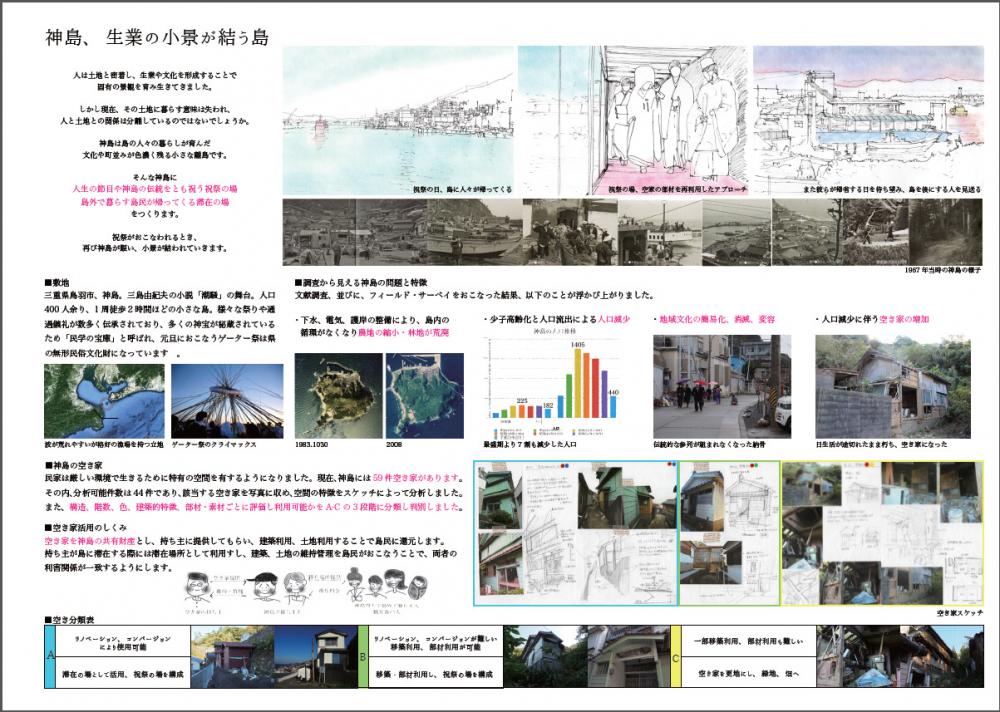Click the blue category A label
Screen dimensions: 1000x712
coord(50,656)
